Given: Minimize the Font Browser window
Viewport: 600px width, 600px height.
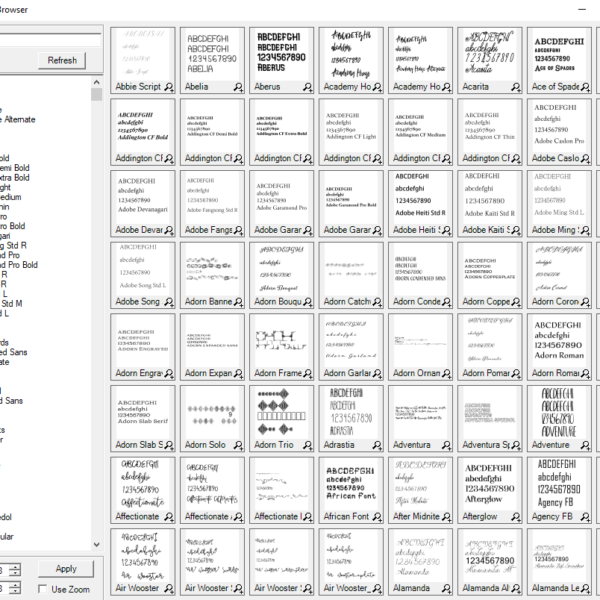Looking at the screenshot, I should tap(582, 10).
